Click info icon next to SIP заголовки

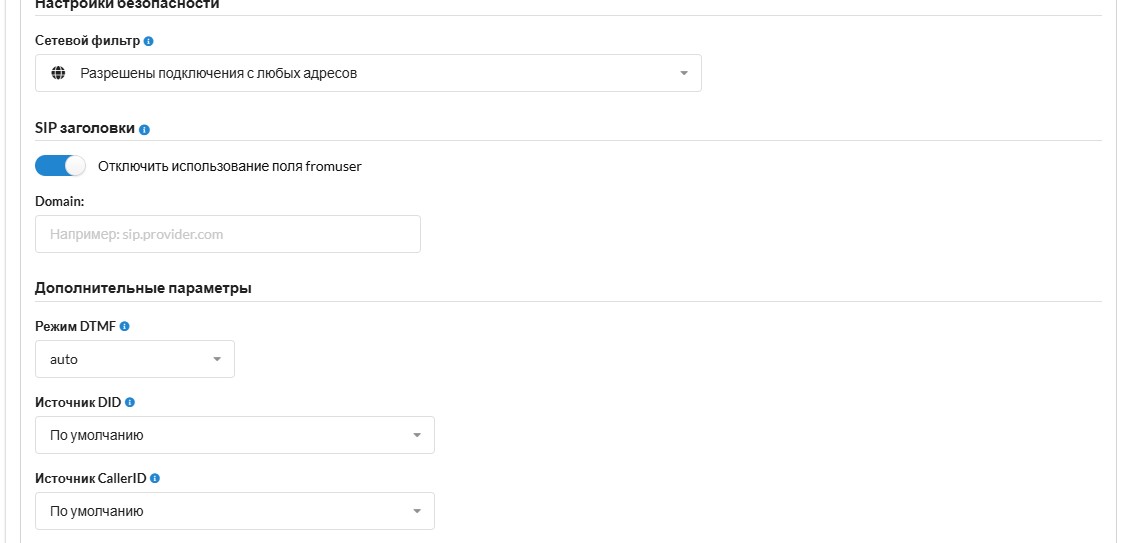144,130
